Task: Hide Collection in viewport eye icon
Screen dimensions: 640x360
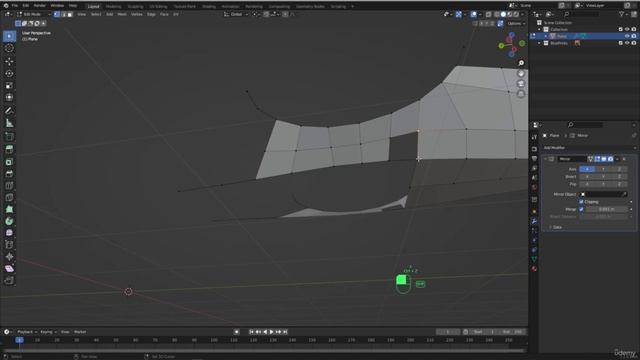Action: (627, 29)
